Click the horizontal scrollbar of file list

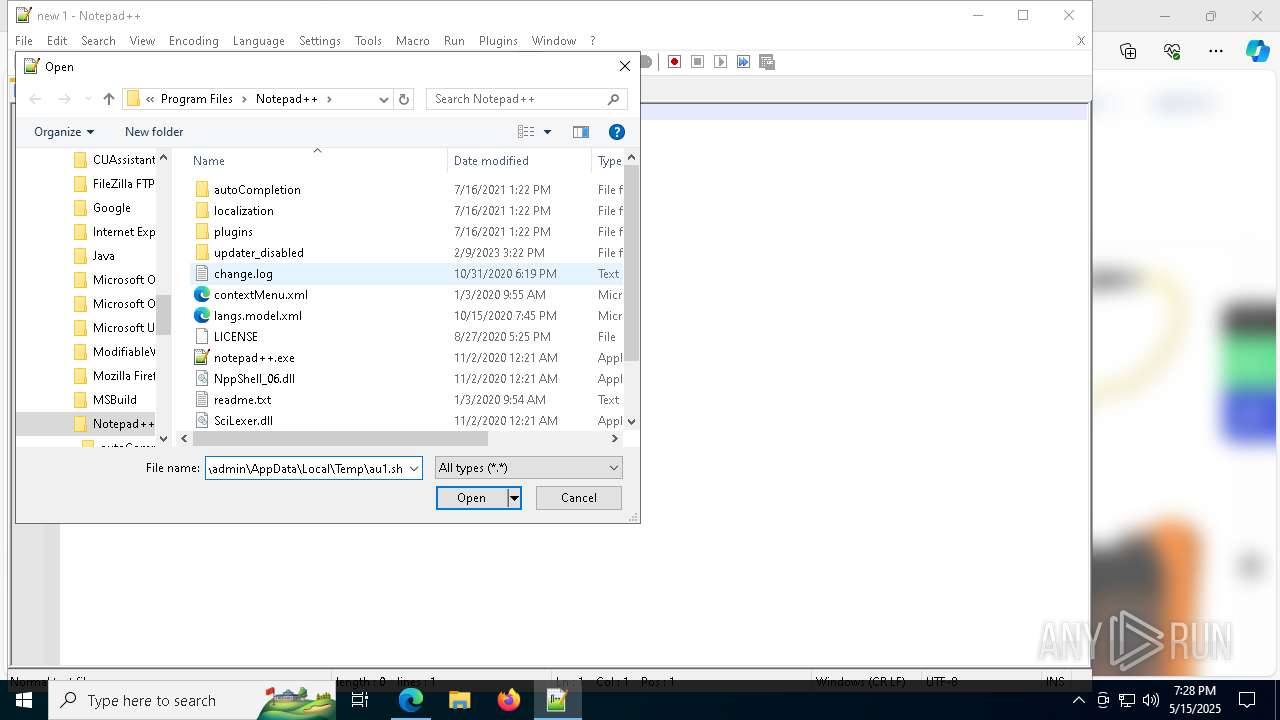341,438
